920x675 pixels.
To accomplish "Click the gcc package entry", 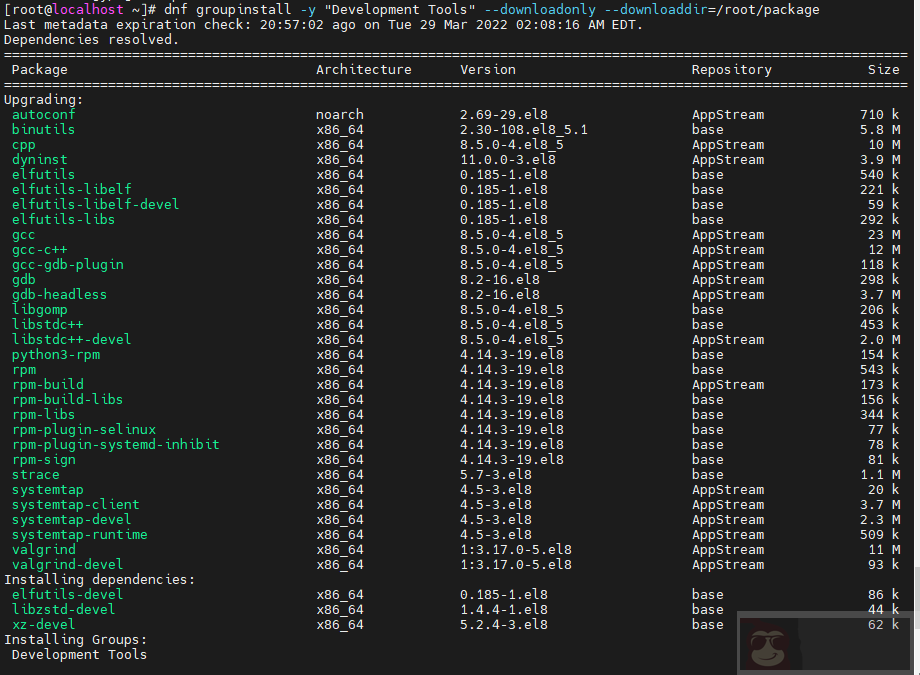I will pyautogui.click(x=23, y=234).
